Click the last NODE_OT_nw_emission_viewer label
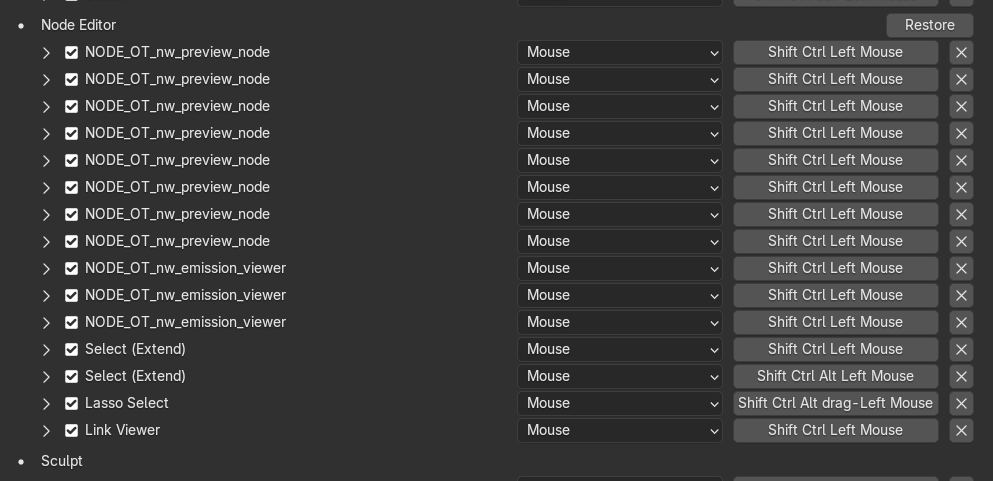The width and height of the screenshot is (993, 481). click(185, 322)
